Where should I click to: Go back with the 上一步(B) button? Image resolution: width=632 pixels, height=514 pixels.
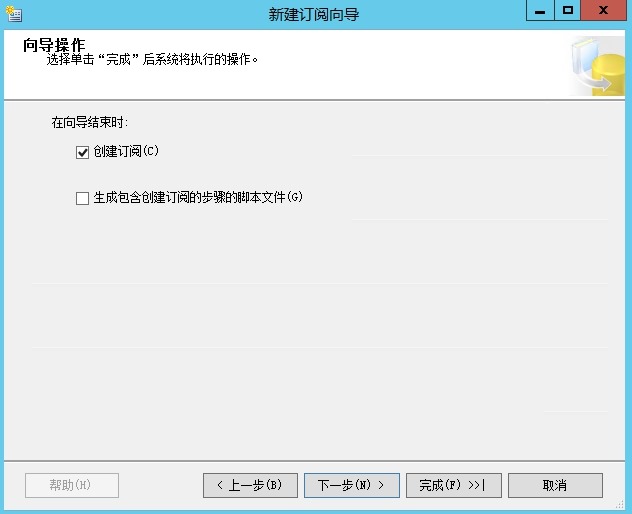250,485
